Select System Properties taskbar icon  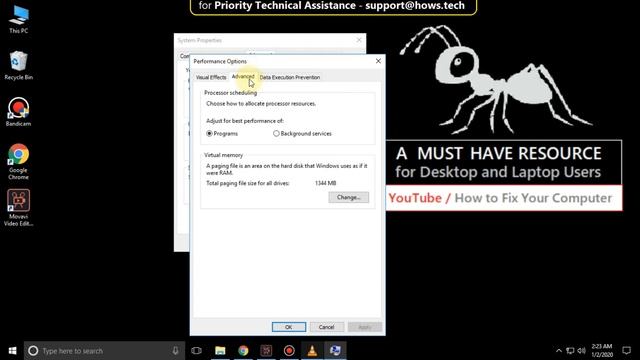(x=335, y=351)
